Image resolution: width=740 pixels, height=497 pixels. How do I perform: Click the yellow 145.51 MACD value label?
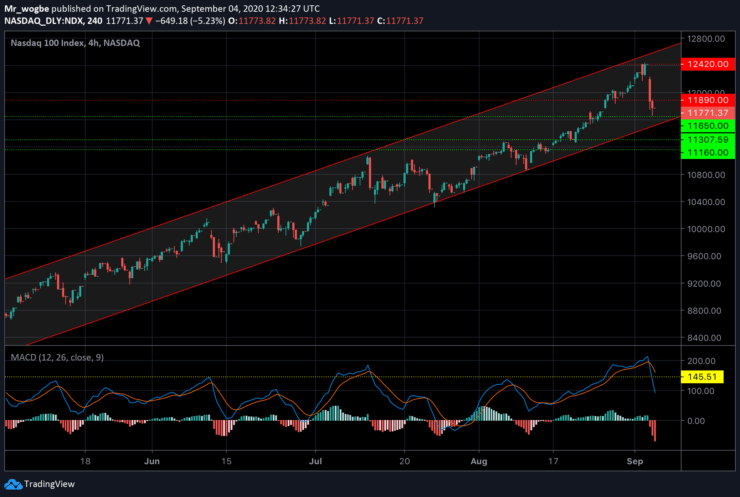pyautogui.click(x=702, y=377)
